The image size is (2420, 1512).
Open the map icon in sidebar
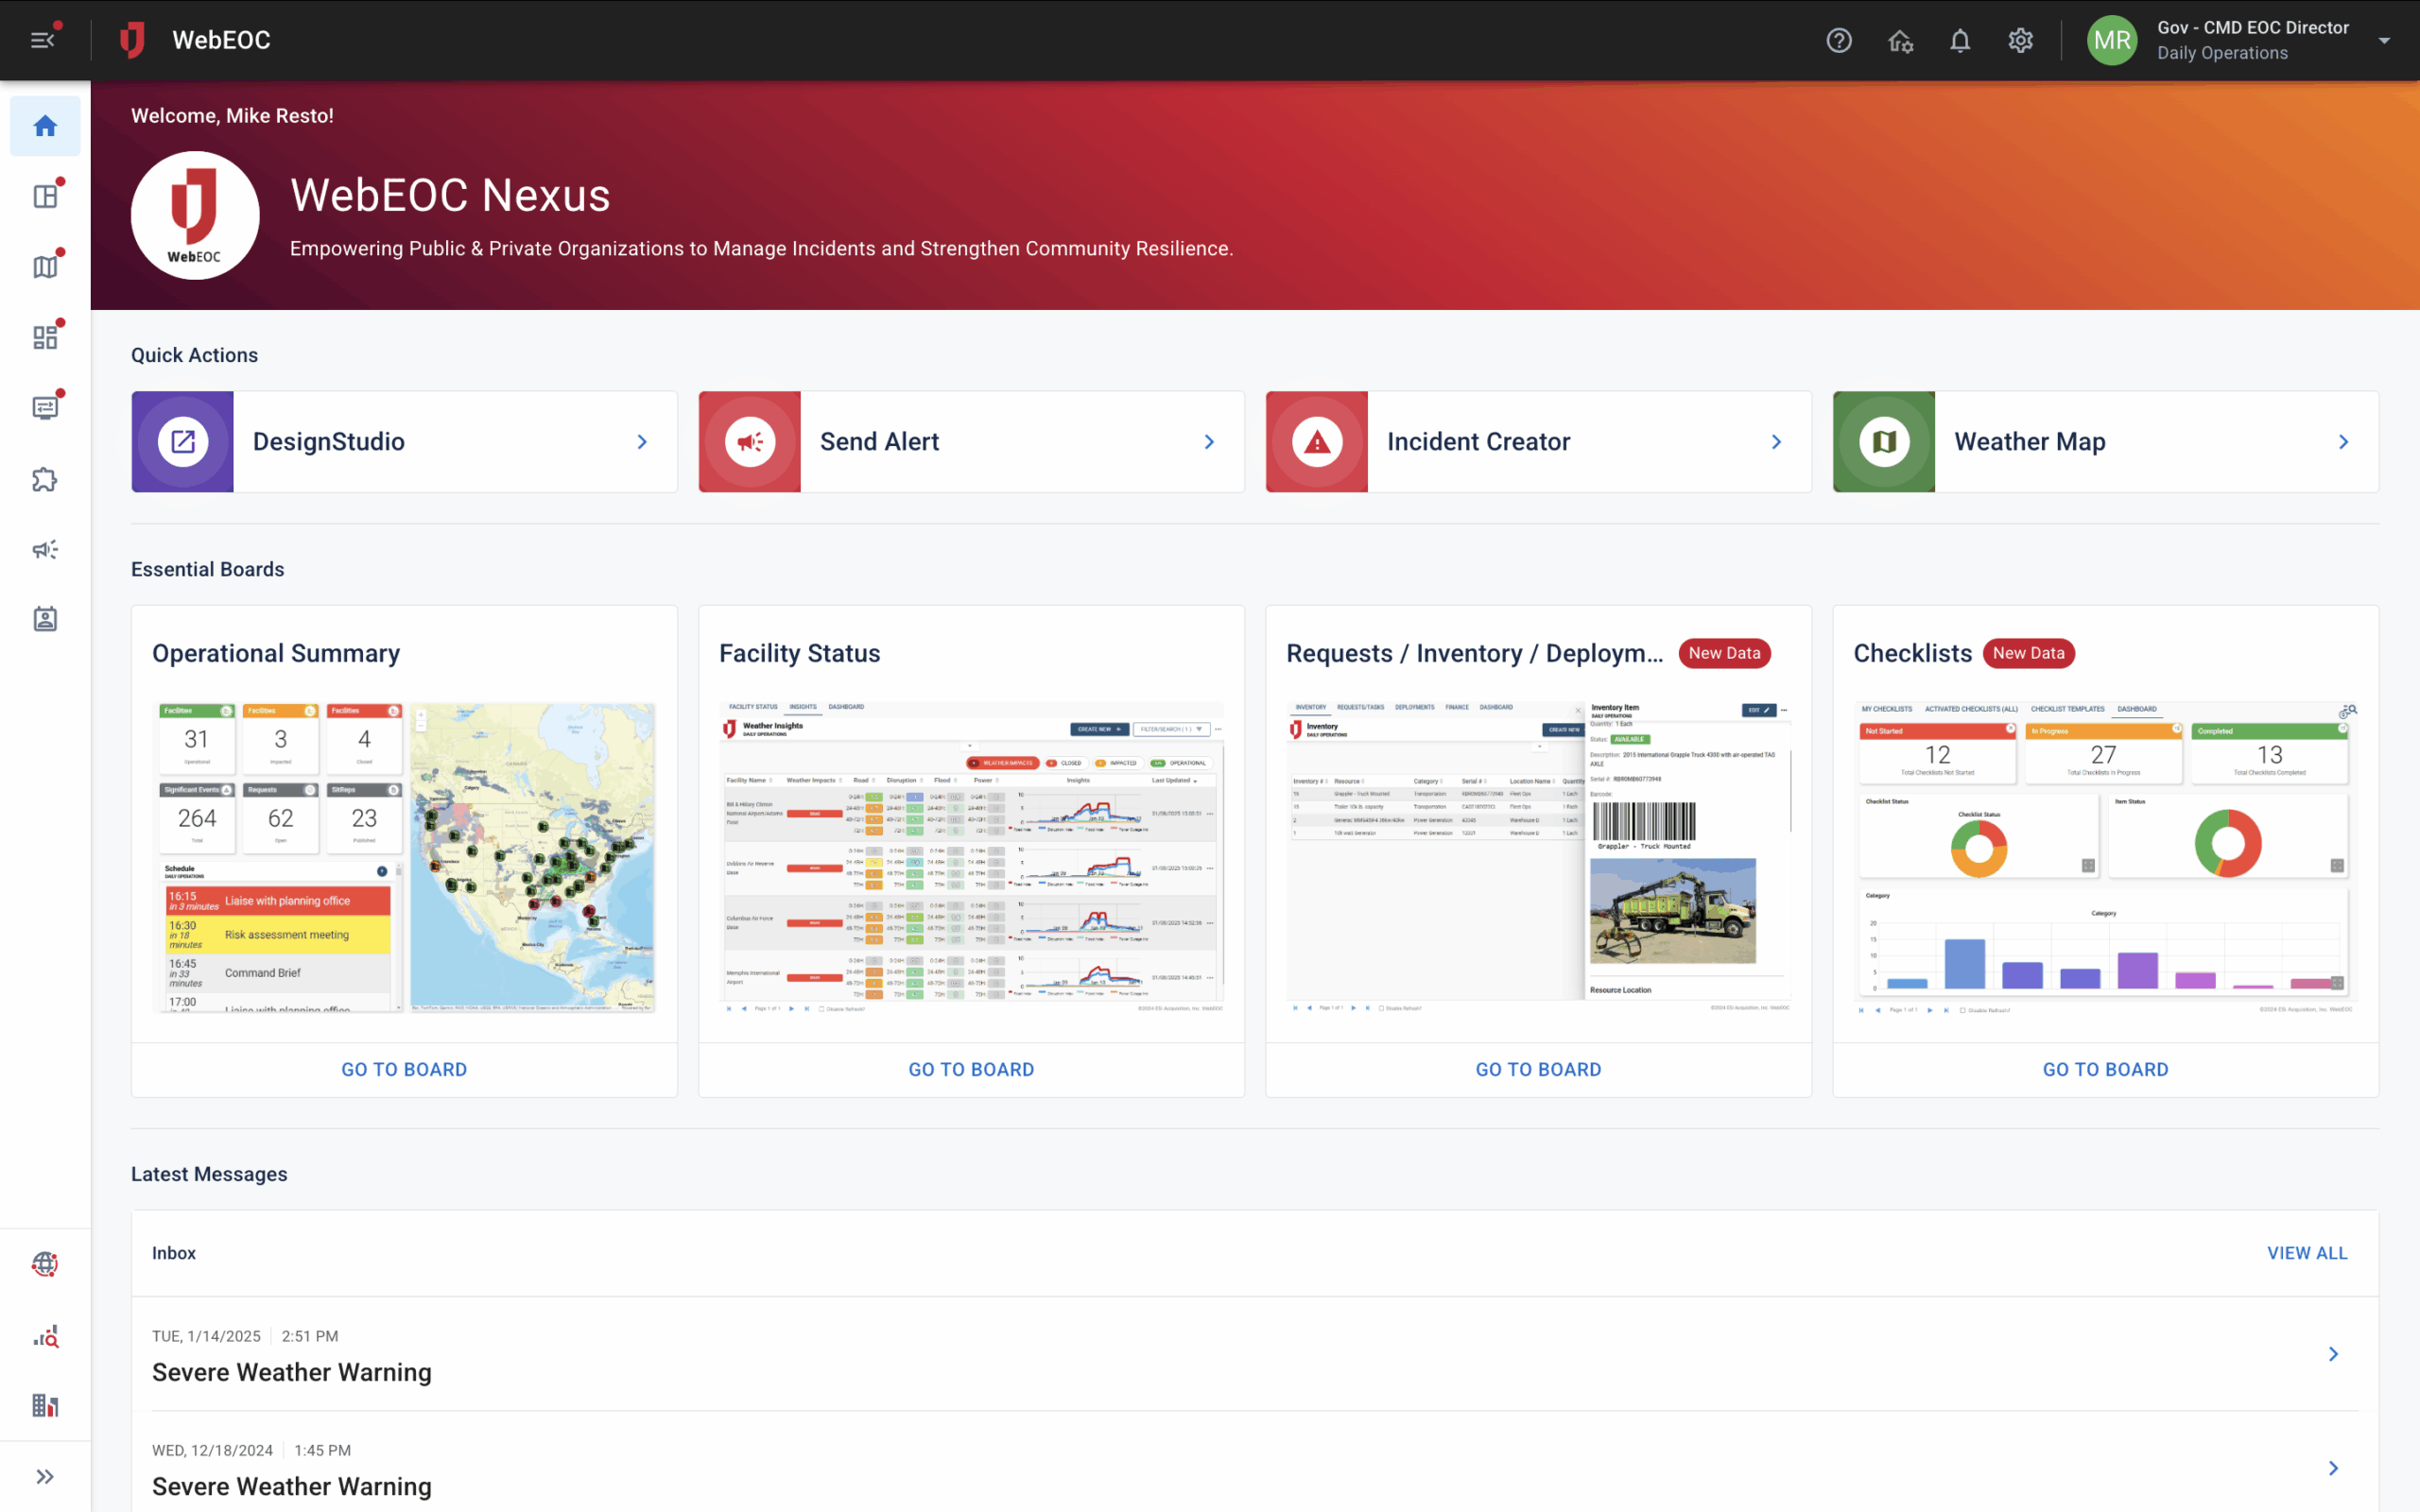tap(45, 266)
